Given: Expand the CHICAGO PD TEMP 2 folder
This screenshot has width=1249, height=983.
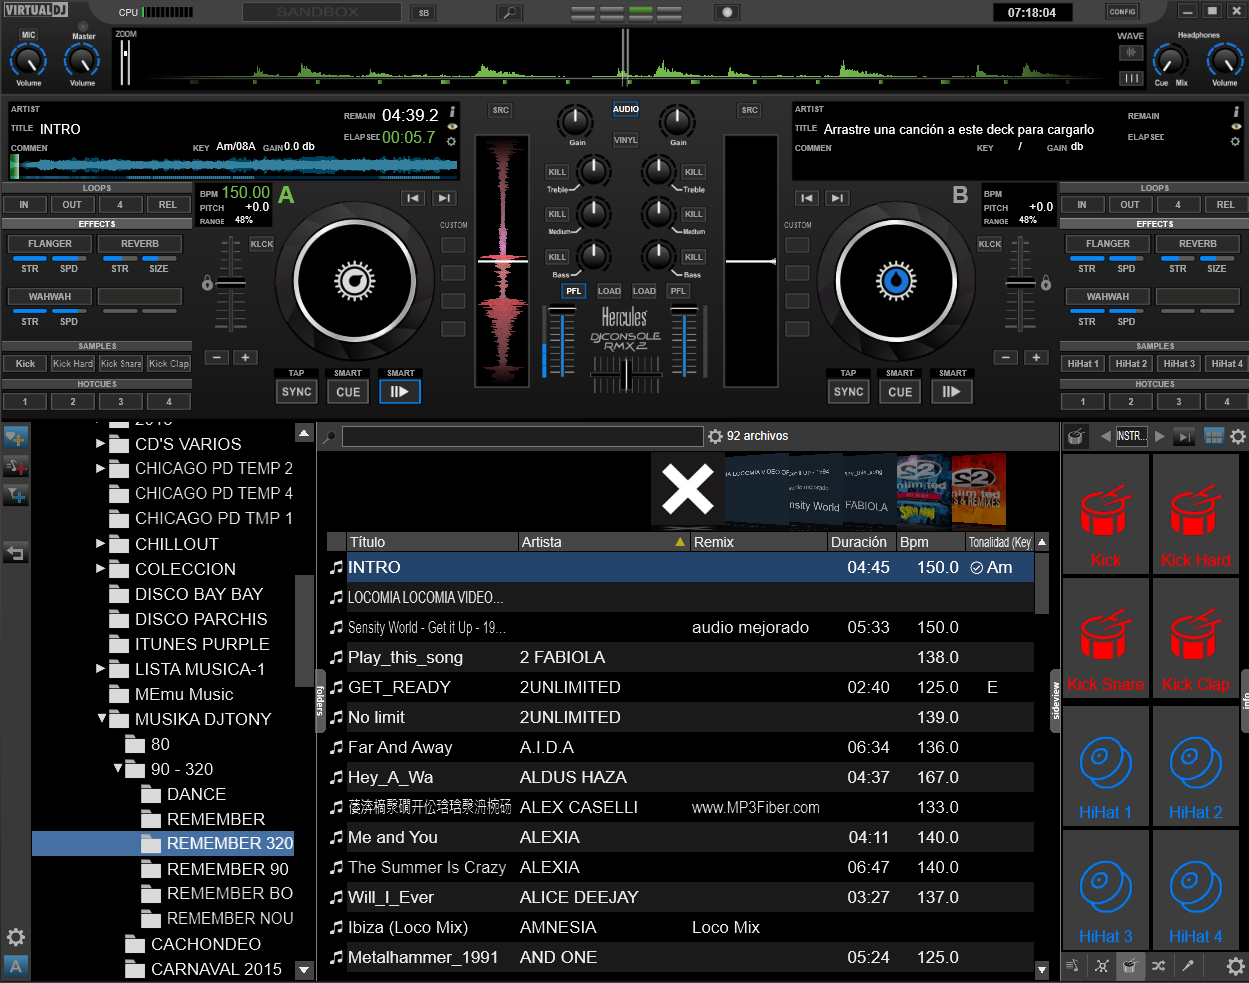Looking at the screenshot, I should (x=100, y=468).
